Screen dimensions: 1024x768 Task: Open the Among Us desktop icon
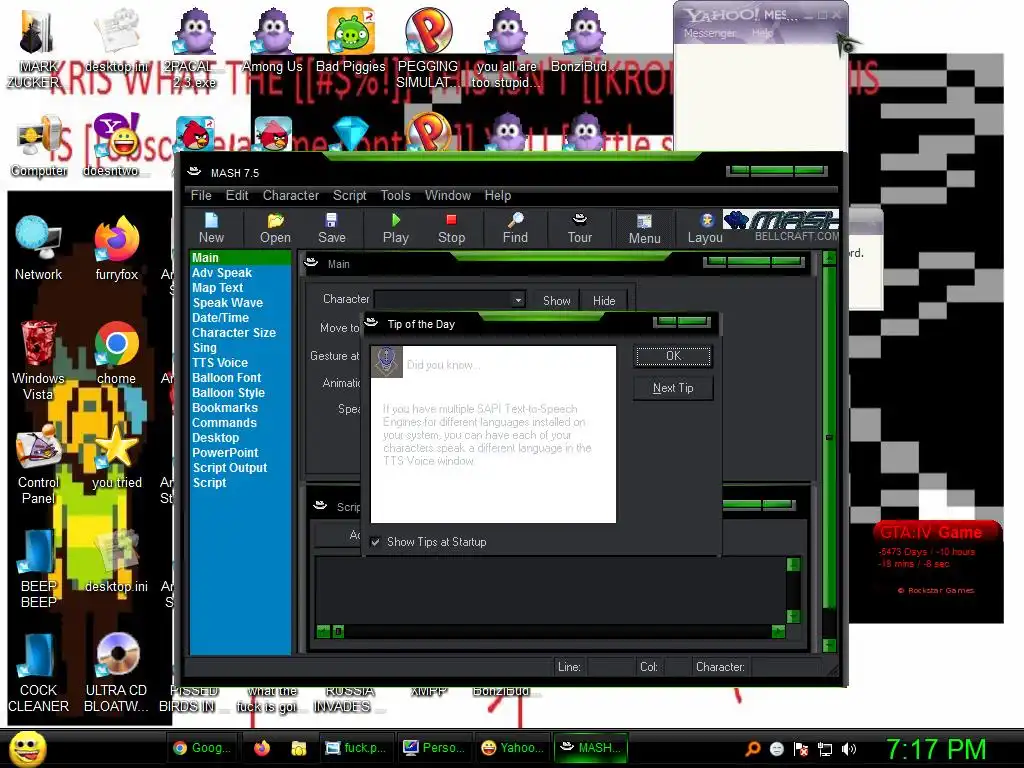point(272,40)
